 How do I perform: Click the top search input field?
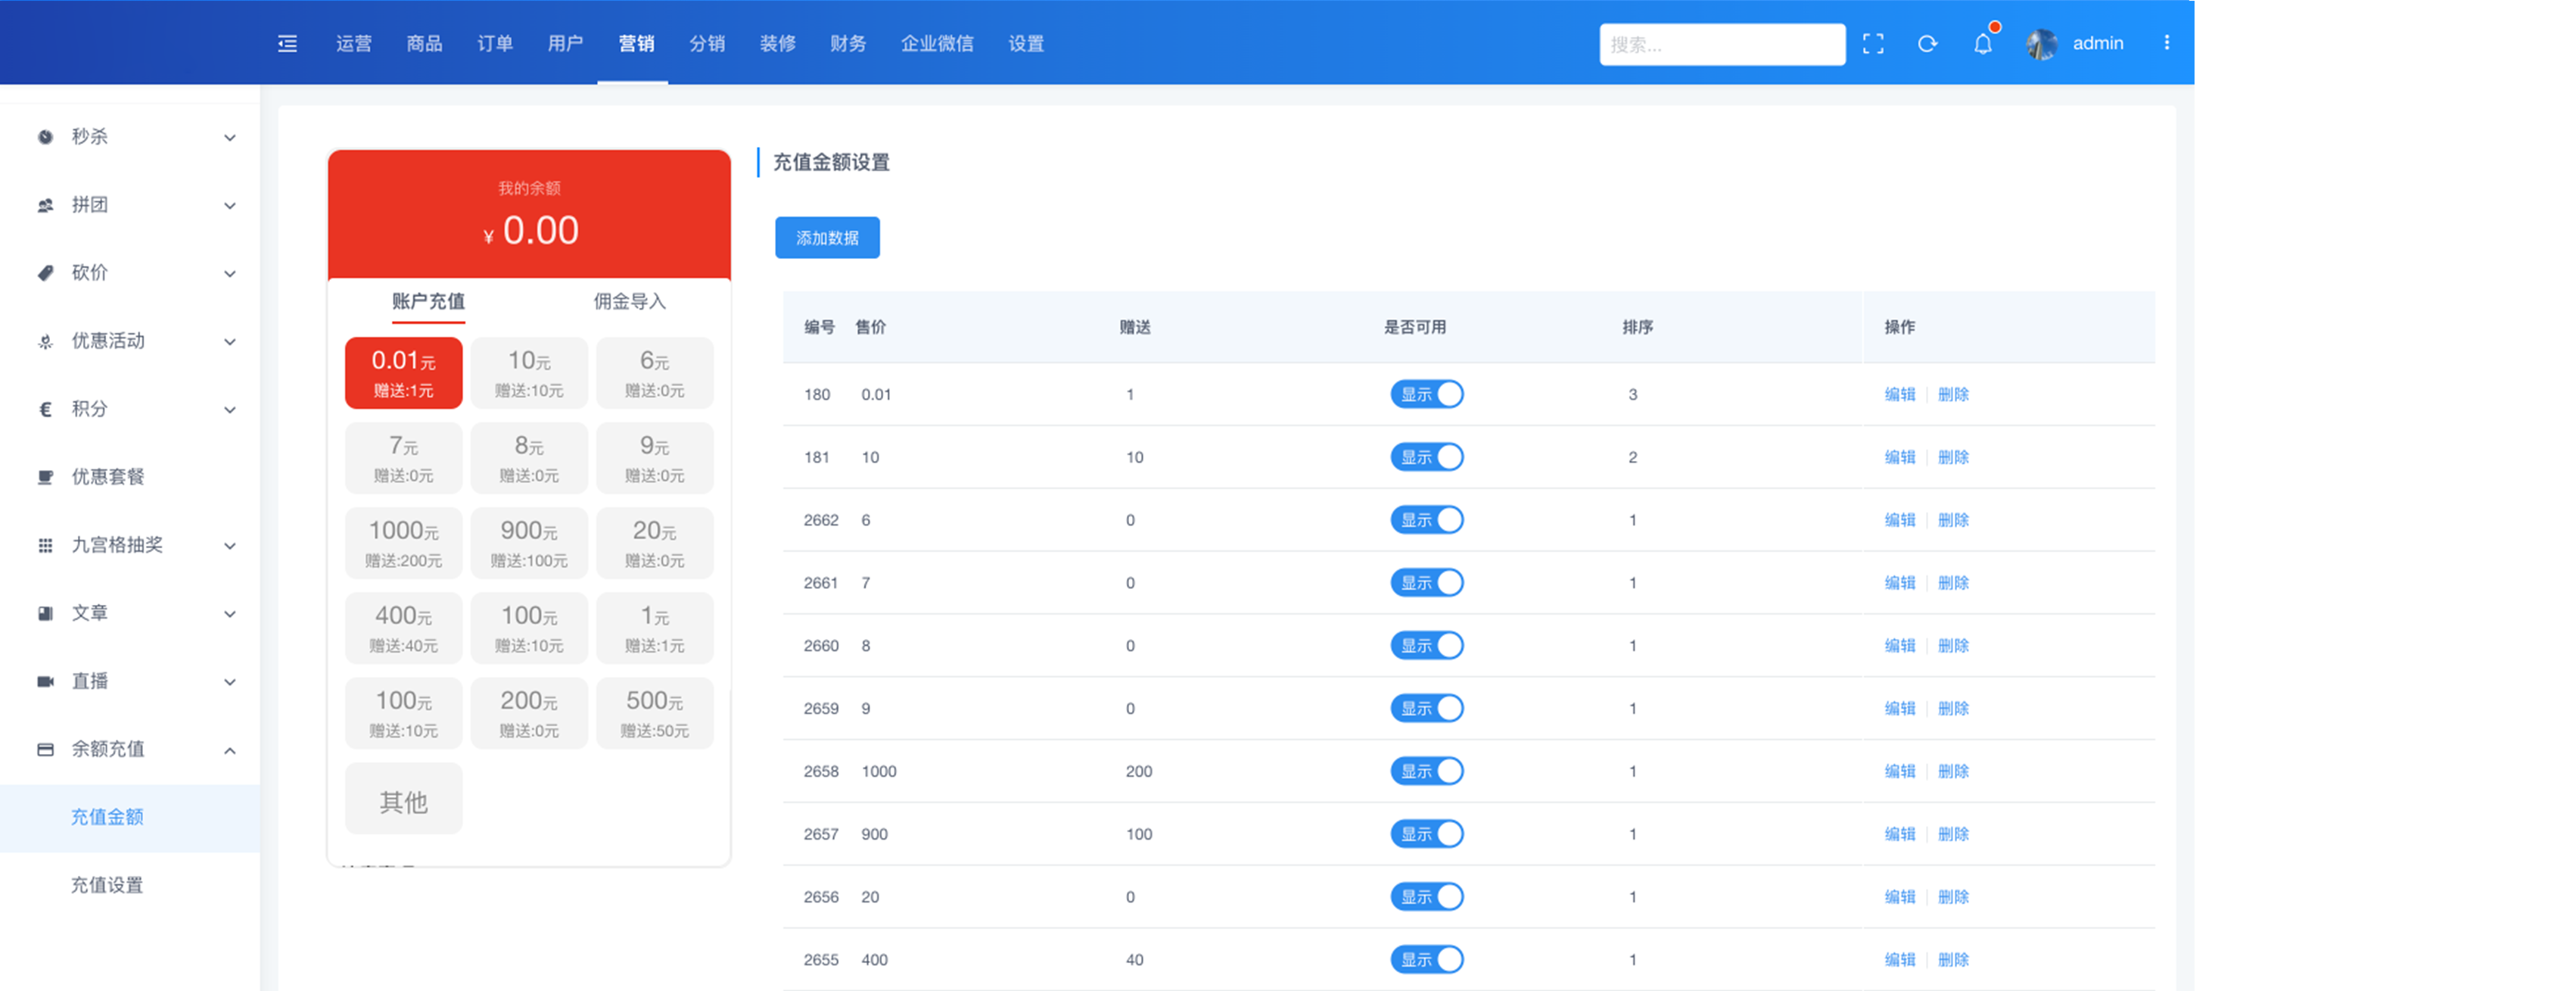point(1721,44)
